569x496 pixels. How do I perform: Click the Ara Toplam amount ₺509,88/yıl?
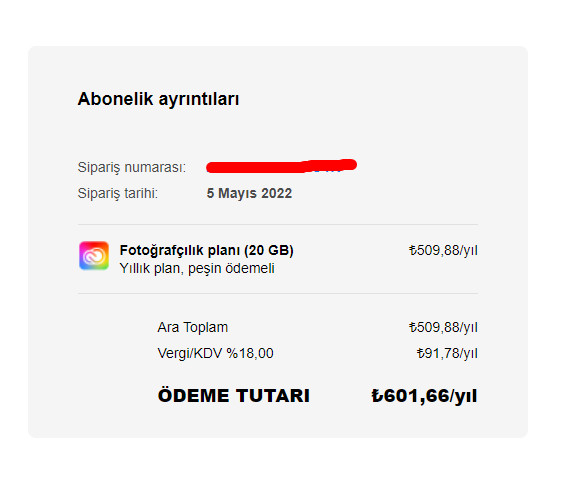[443, 327]
